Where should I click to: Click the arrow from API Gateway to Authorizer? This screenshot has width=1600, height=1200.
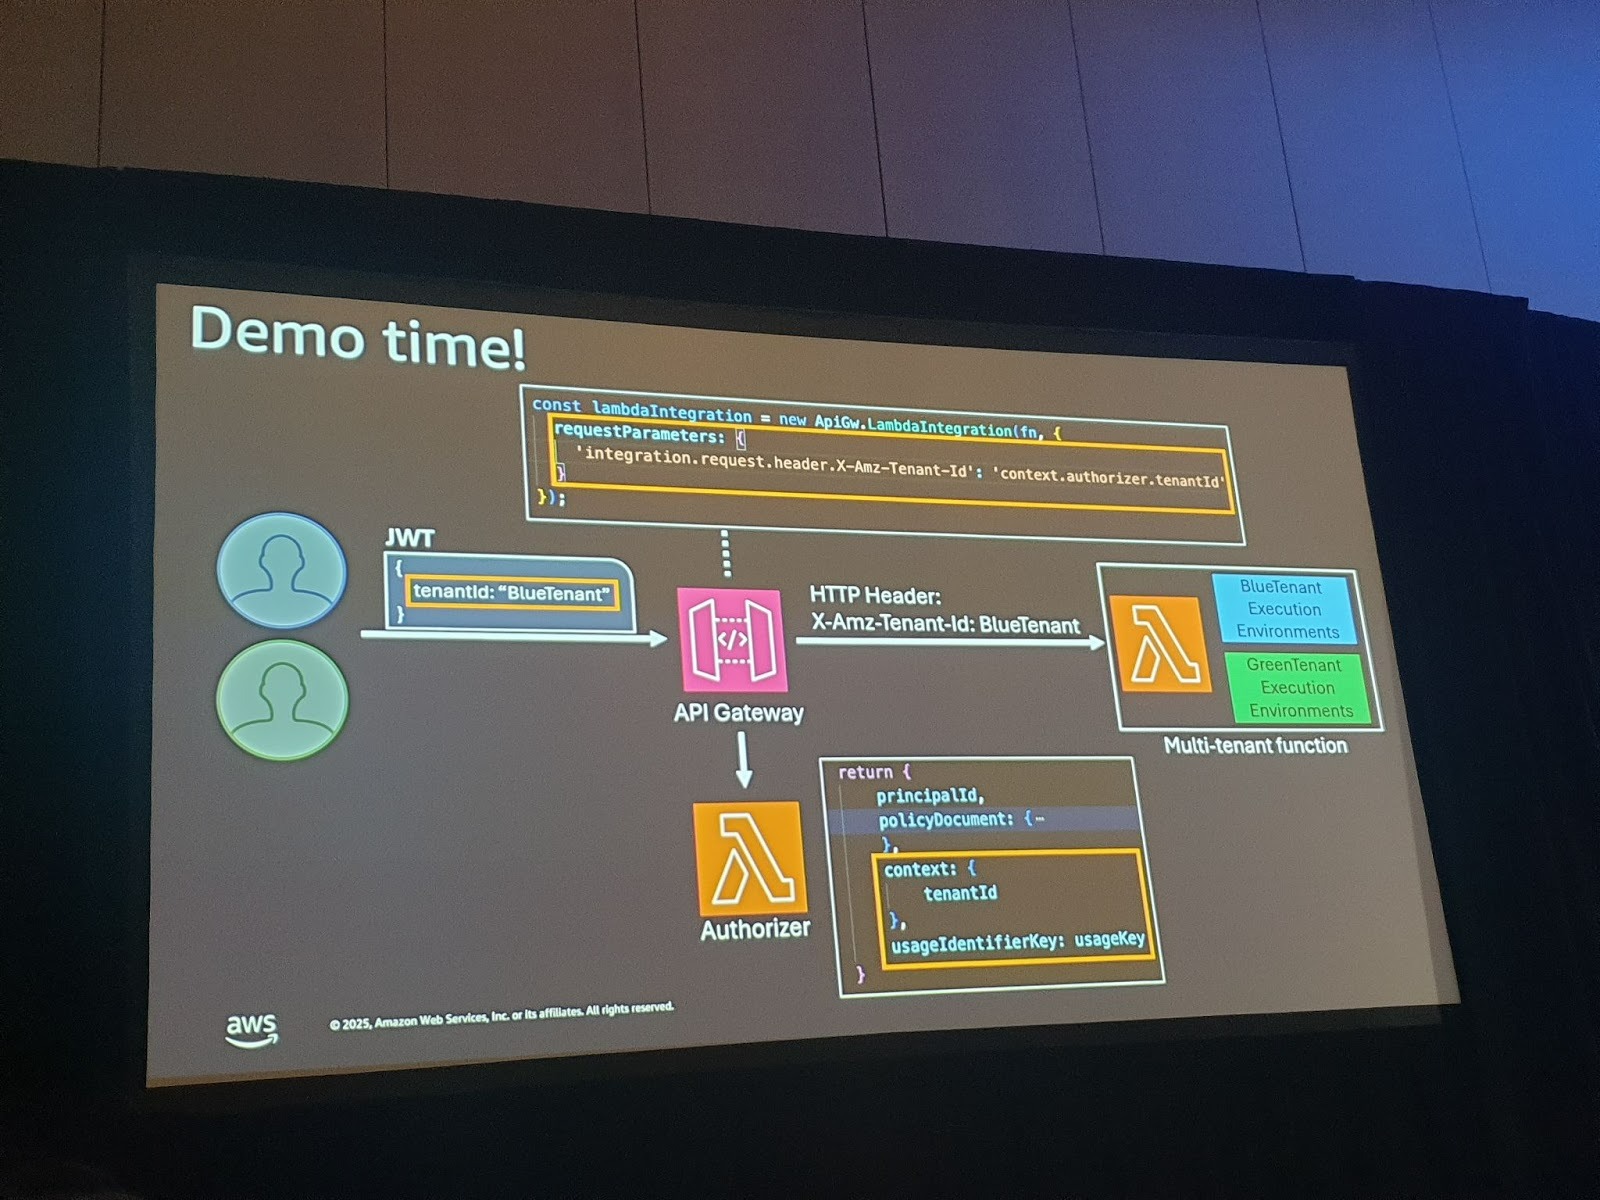[743, 760]
